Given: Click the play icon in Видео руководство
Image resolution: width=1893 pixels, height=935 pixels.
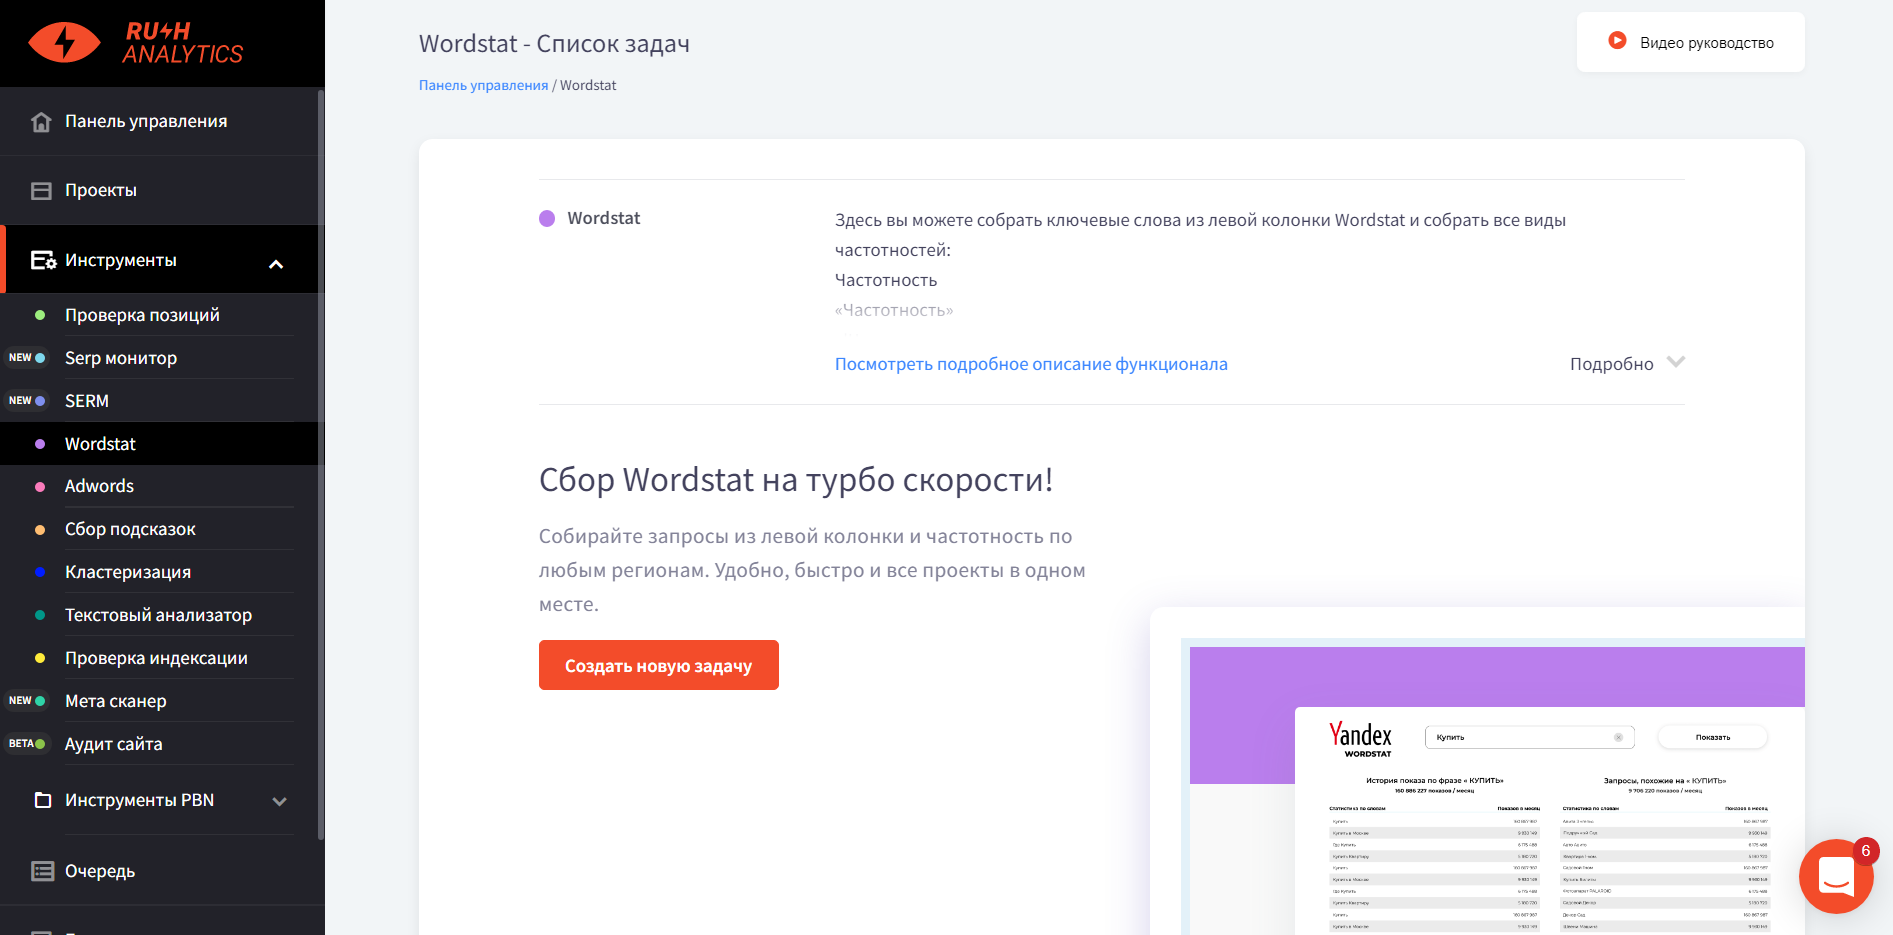Looking at the screenshot, I should coord(1617,41).
